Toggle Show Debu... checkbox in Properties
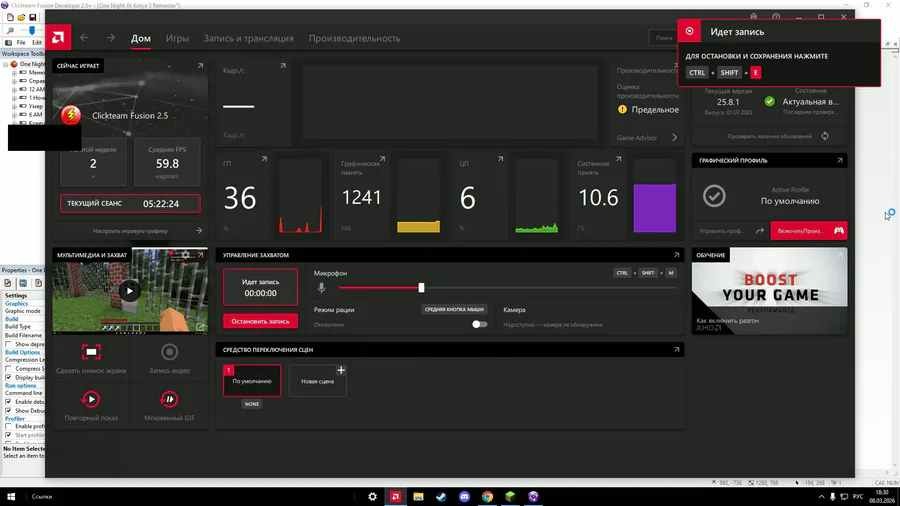 (x=8, y=411)
